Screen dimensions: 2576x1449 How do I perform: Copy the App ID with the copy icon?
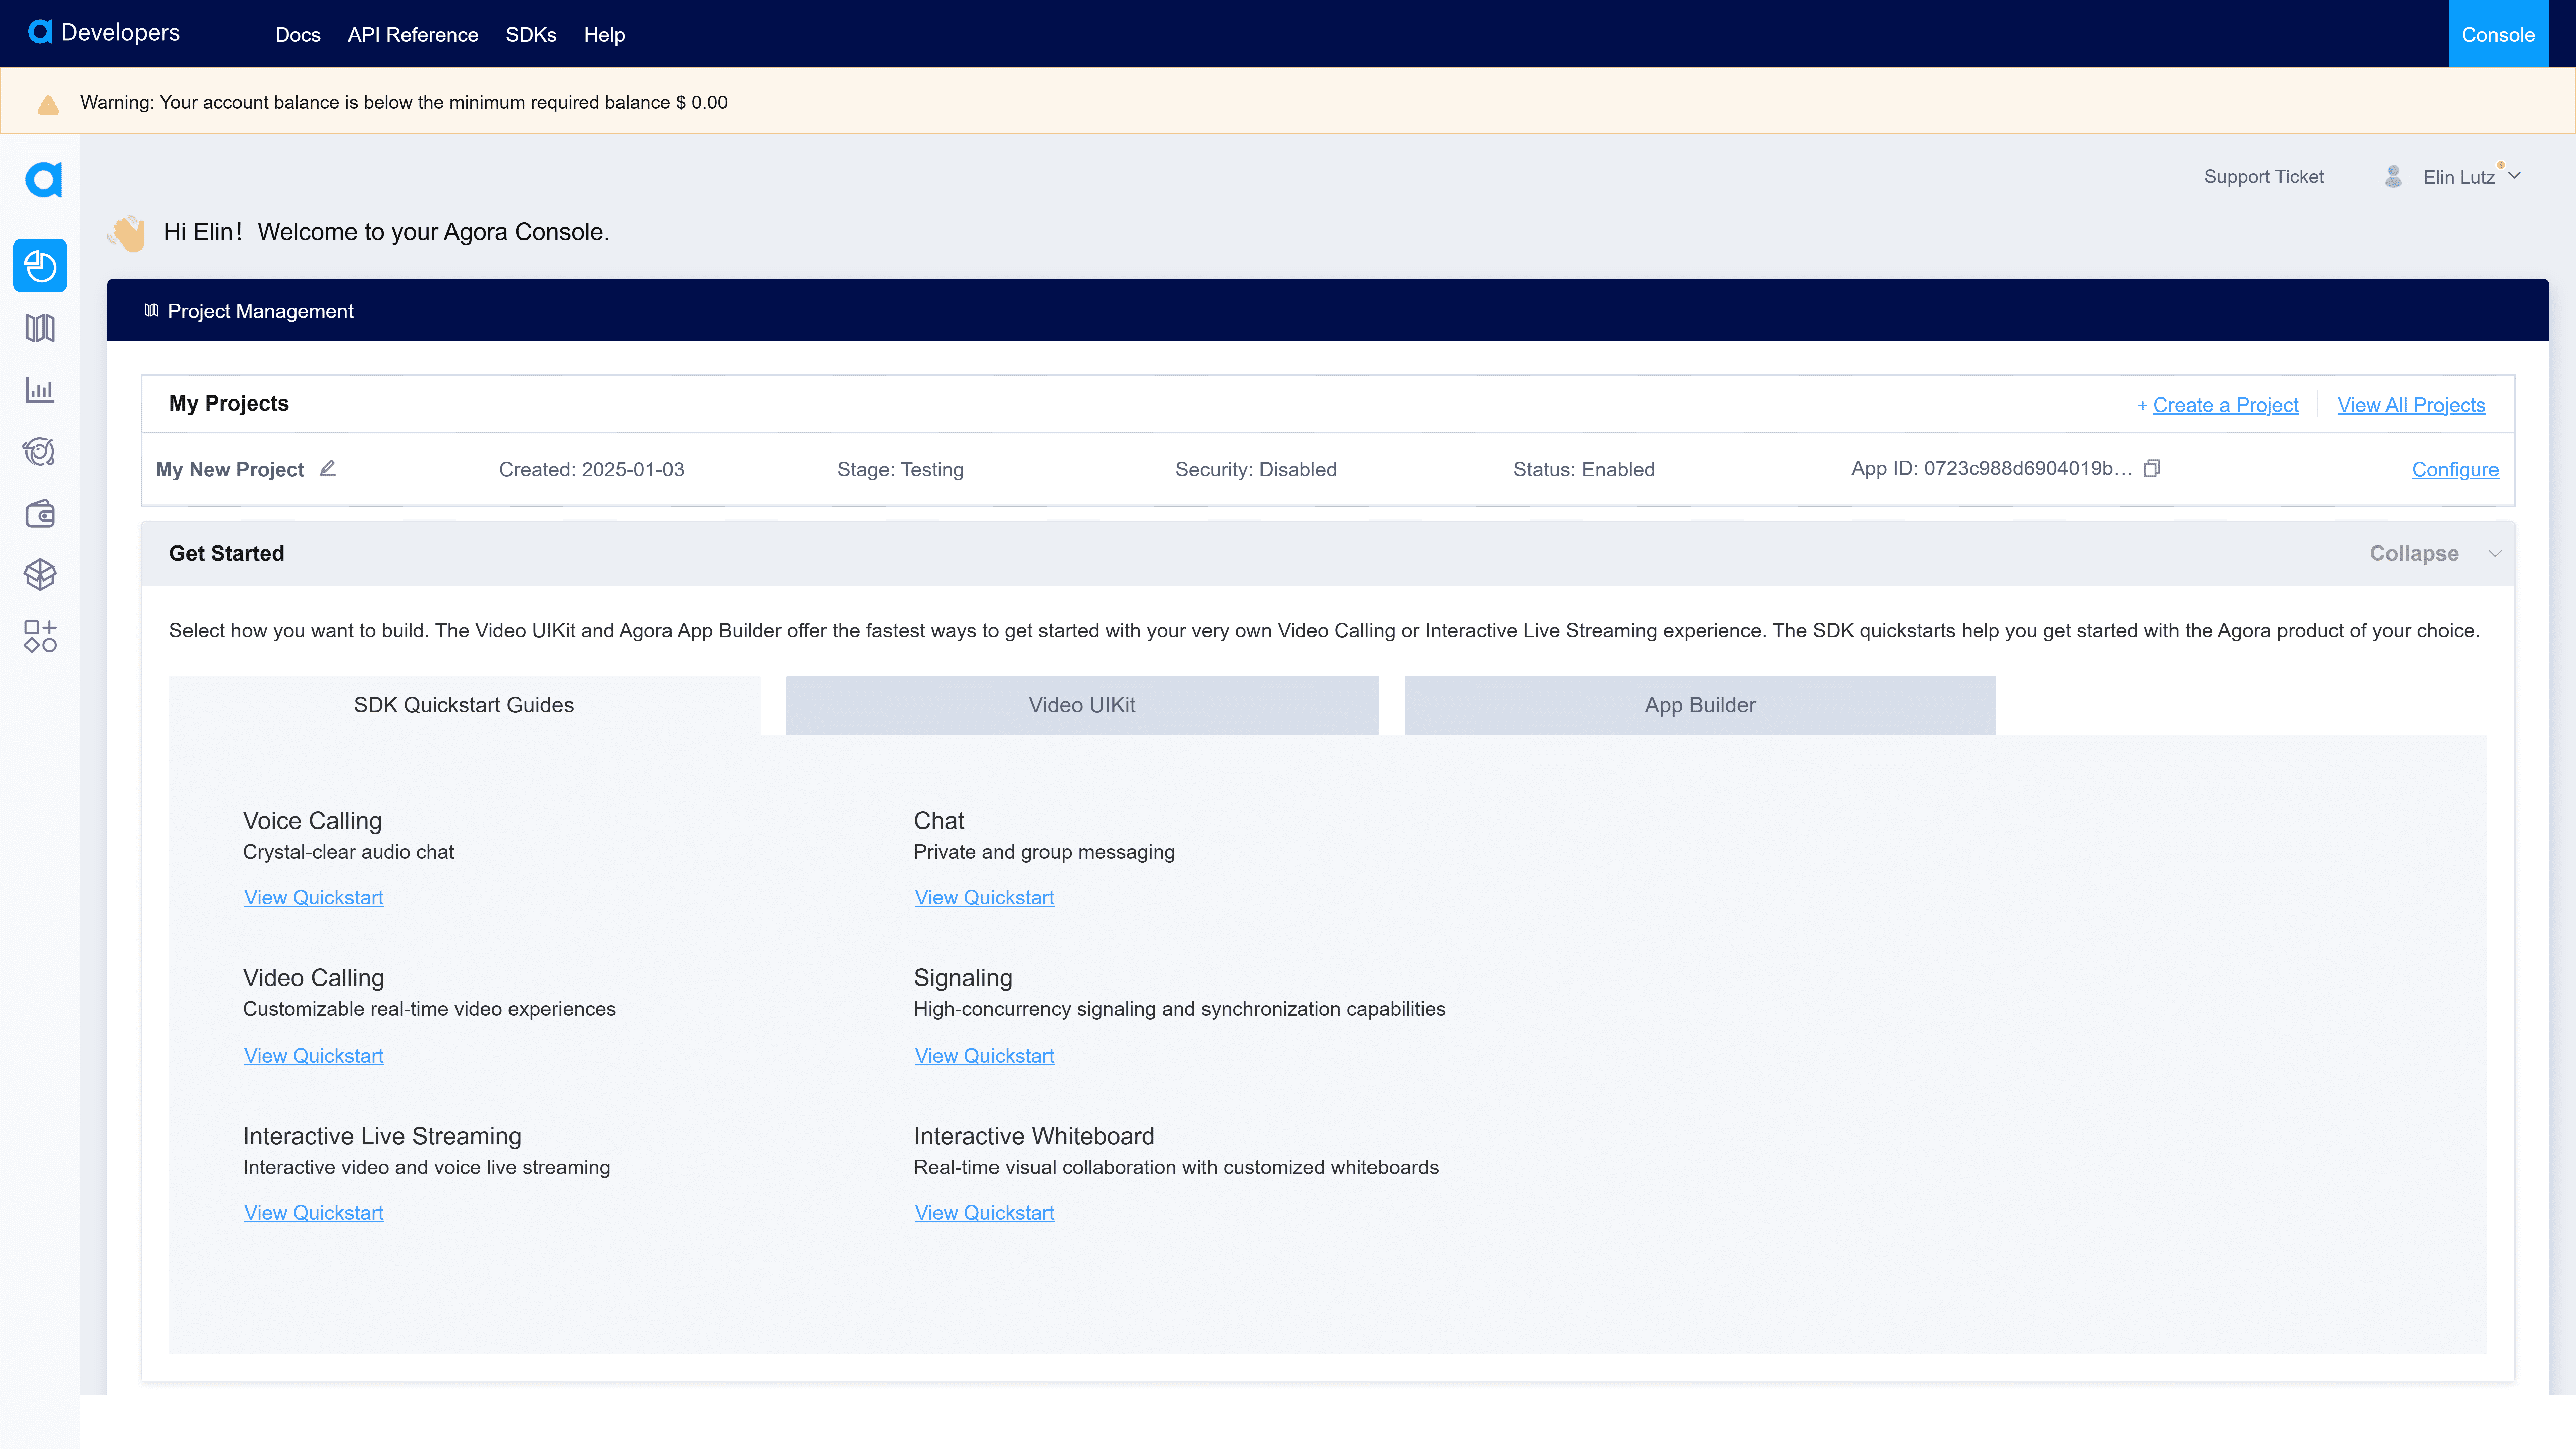[2152, 468]
